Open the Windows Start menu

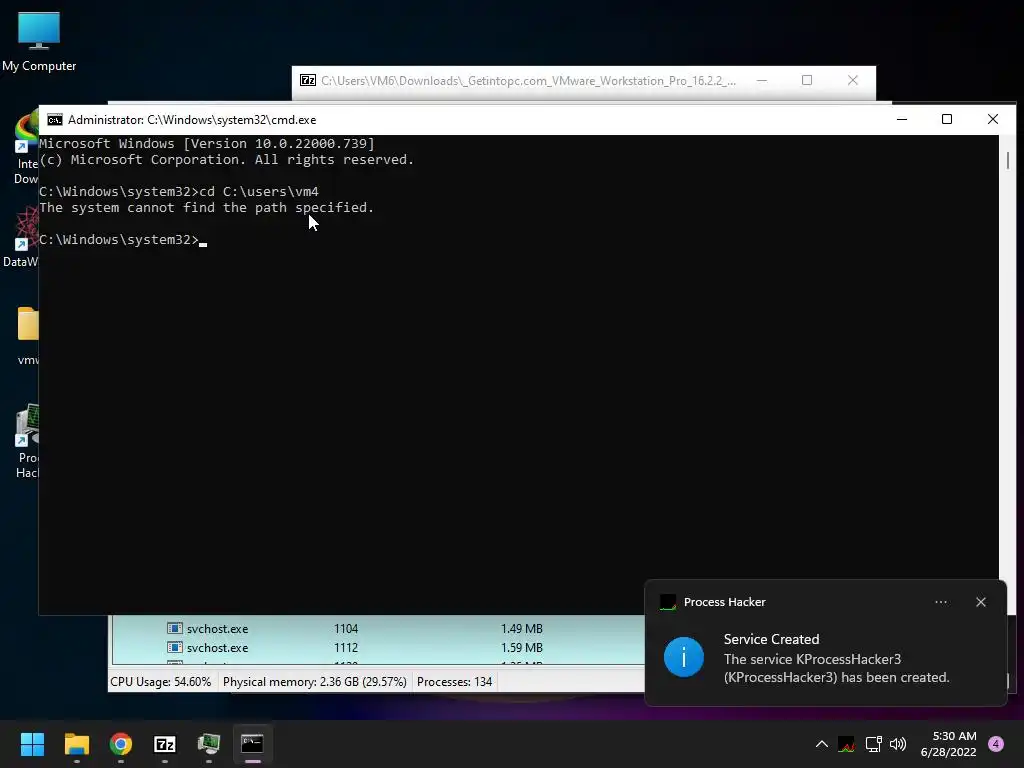point(32,744)
